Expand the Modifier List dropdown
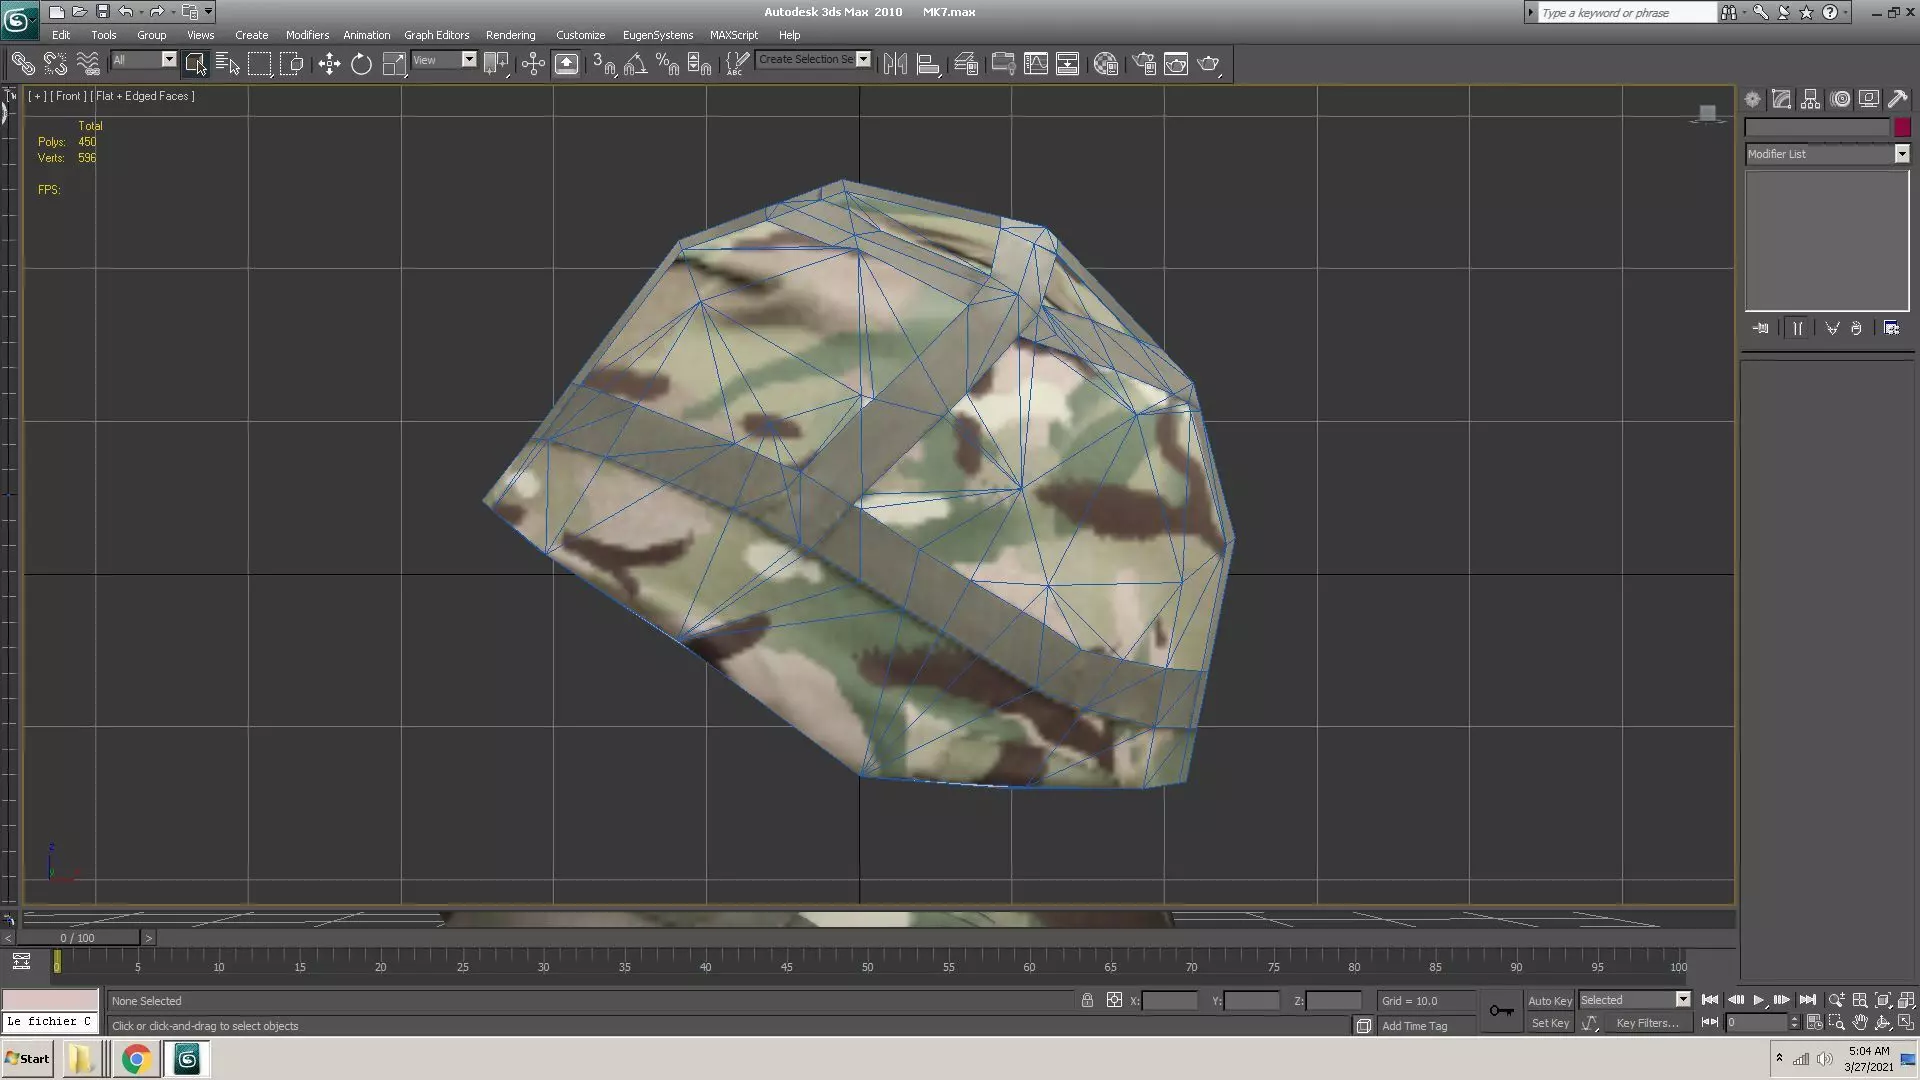Screen dimensions: 1920x1080 pos(1901,154)
